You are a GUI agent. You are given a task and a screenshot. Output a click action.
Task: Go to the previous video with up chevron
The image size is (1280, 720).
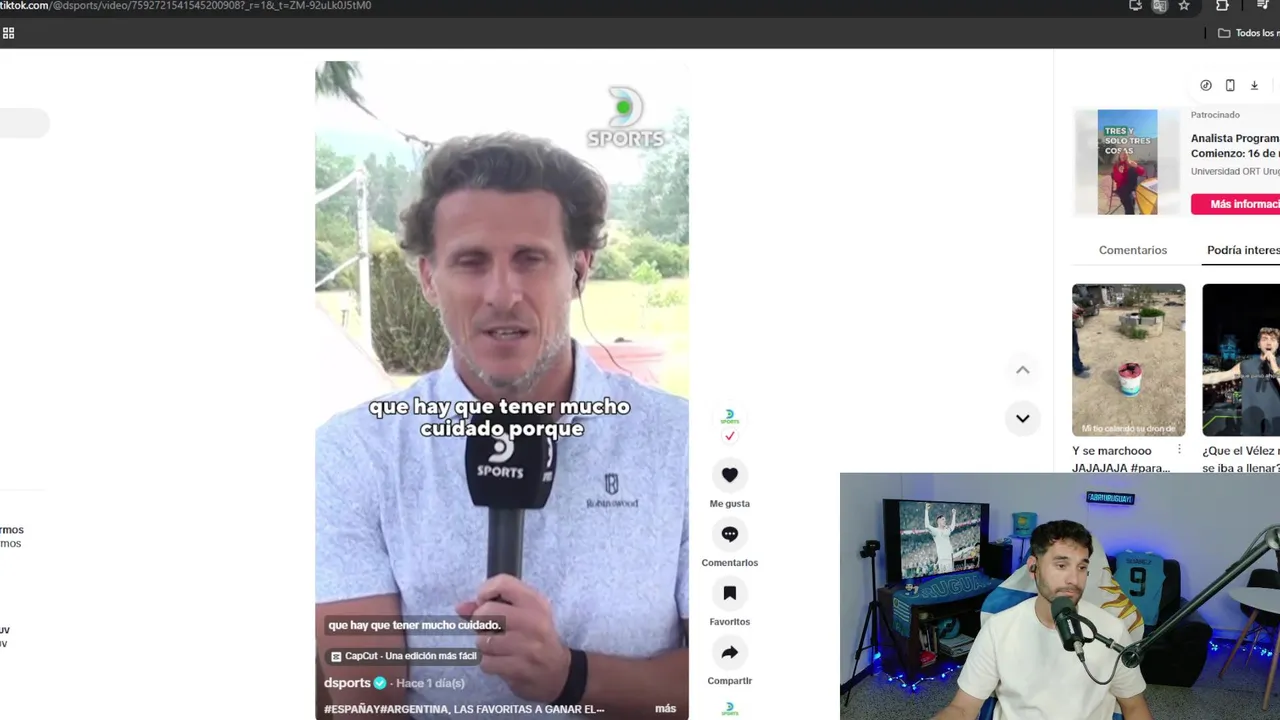[1022, 370]
